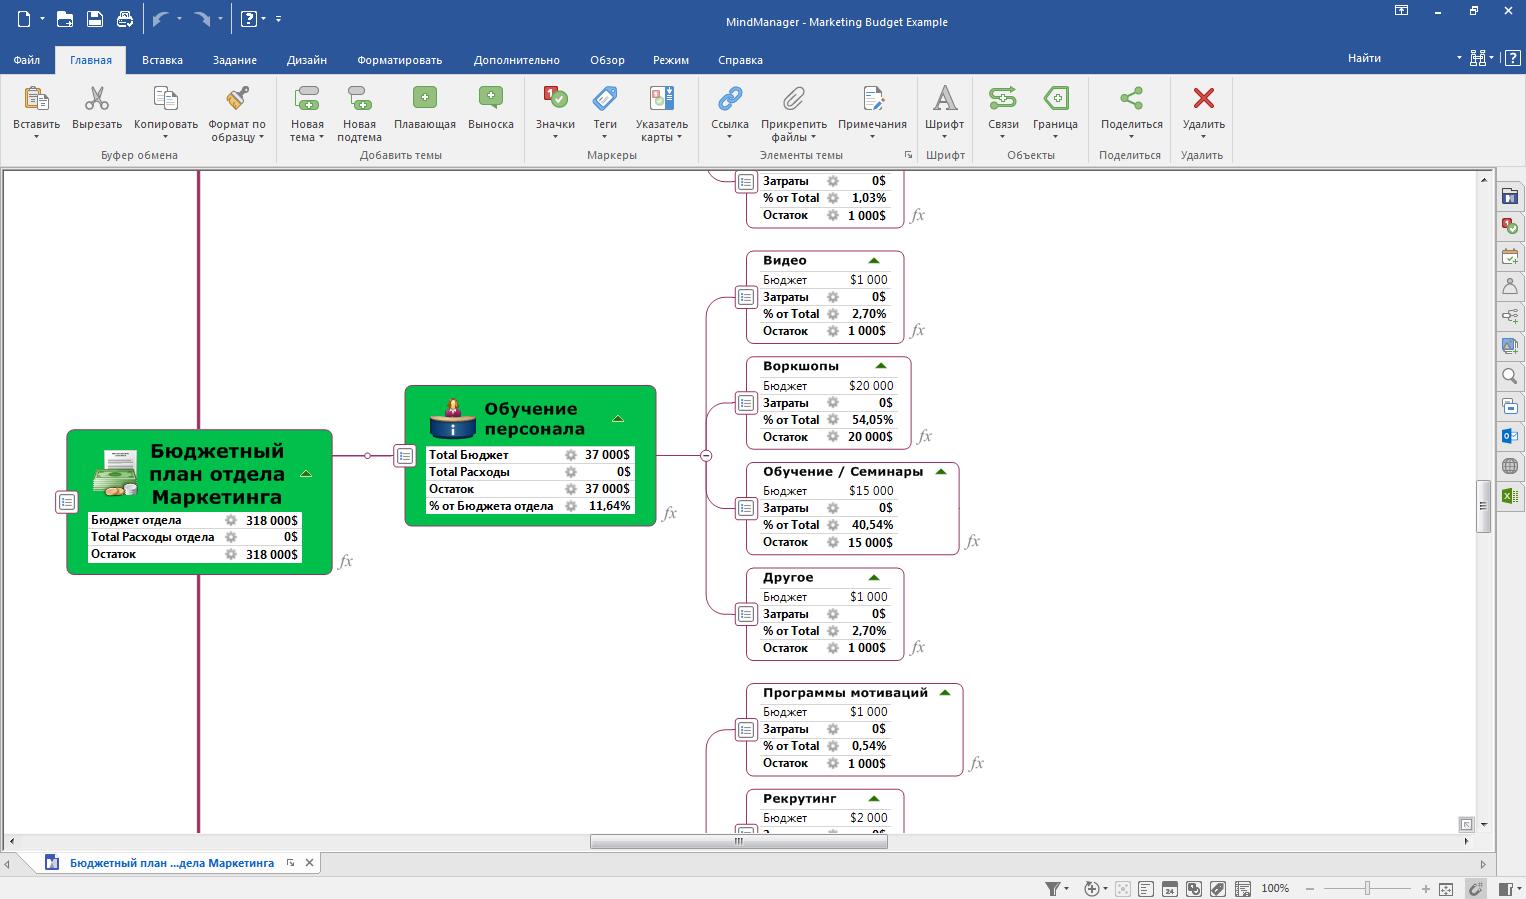Collapse the Обучение персонала branch at its circle
Screen dimensions: 1526x899
point(706,456)
